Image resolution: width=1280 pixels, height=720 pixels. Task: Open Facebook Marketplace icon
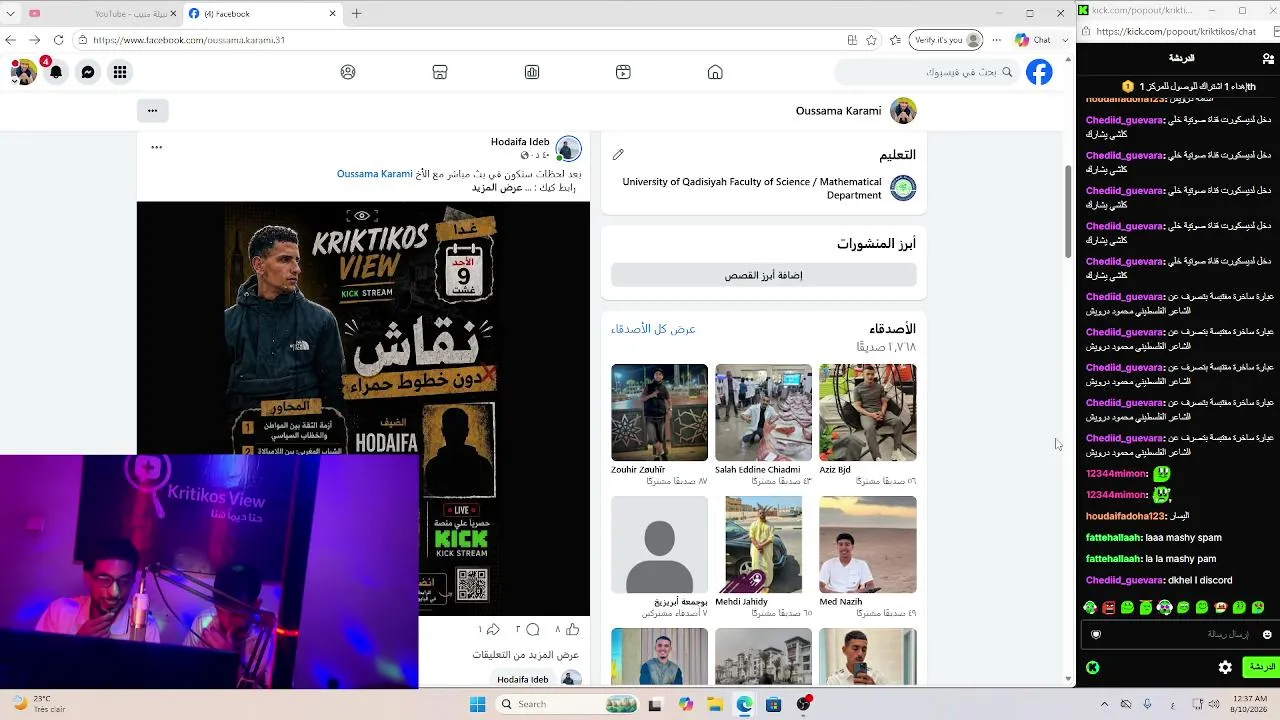coord(440,72)
